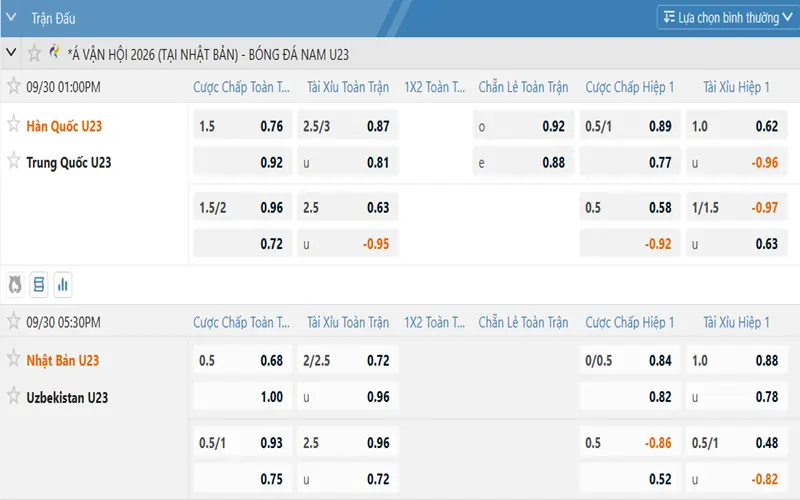Click the Asian Games league logo icon

coord(54,52)
